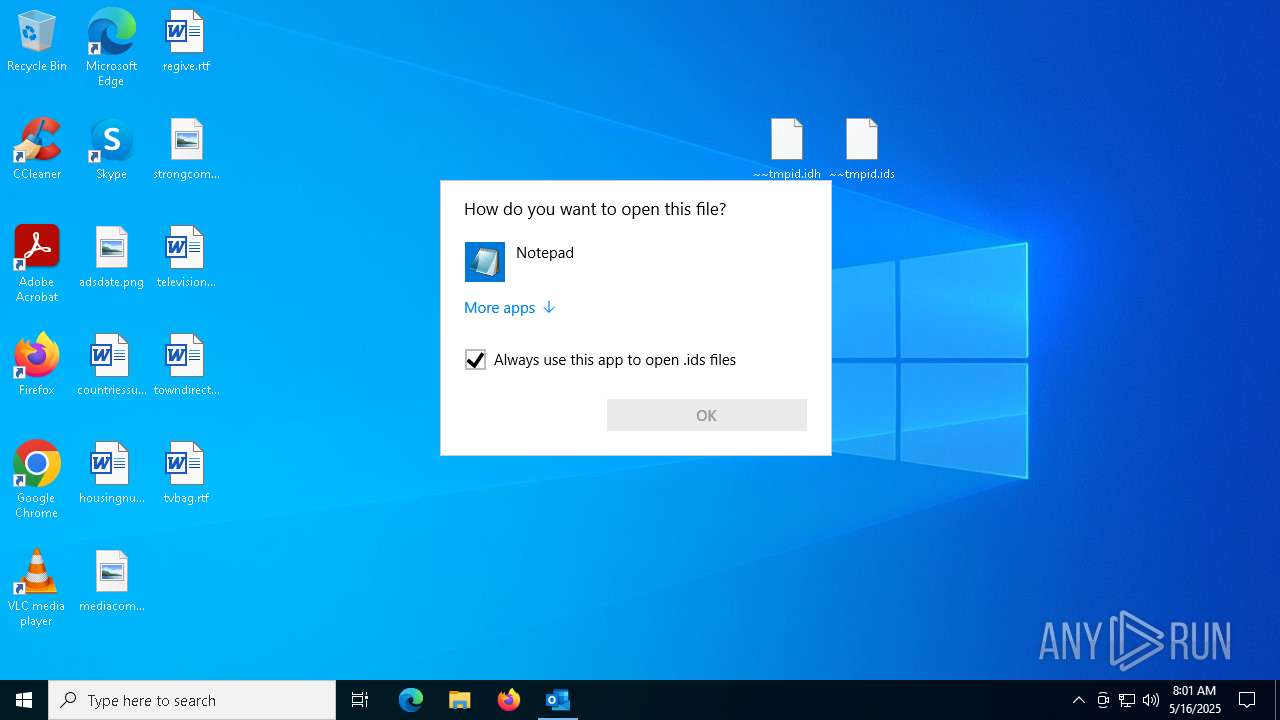Open Microsoft Edge from the taskbar
This screenshot has width=1280, height=720.
(411, 700)
